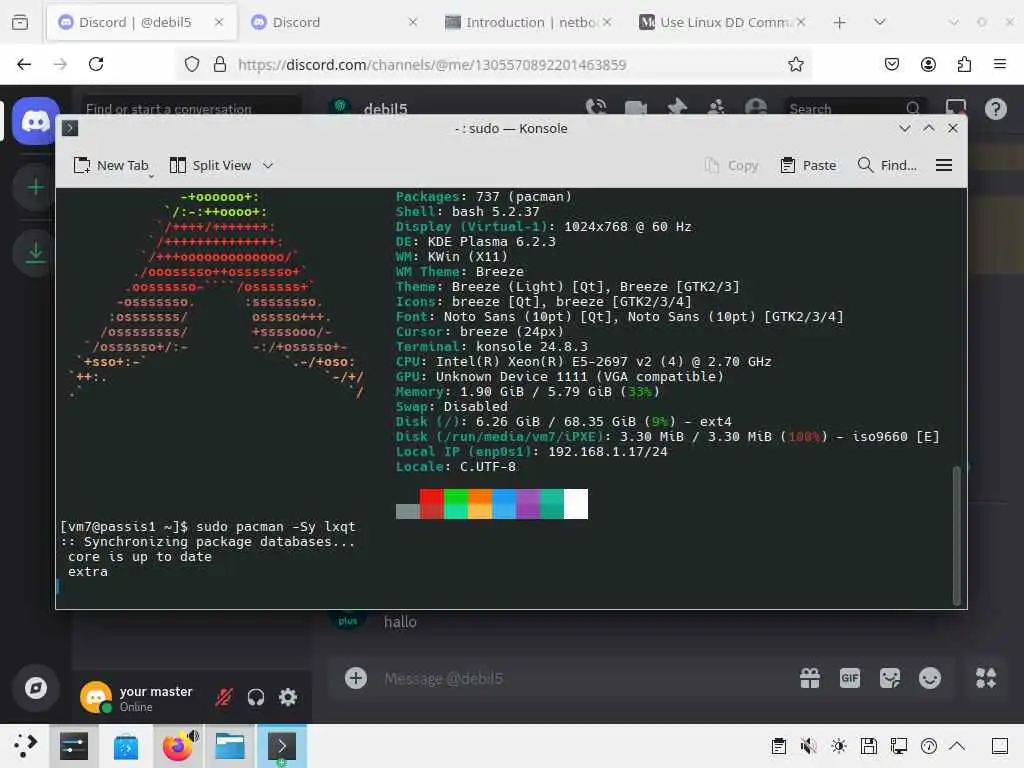The height and width of the screenshot is (768, 1024).
Task: Open Dolphin file manager in taskbar
Action: [230, 746]
